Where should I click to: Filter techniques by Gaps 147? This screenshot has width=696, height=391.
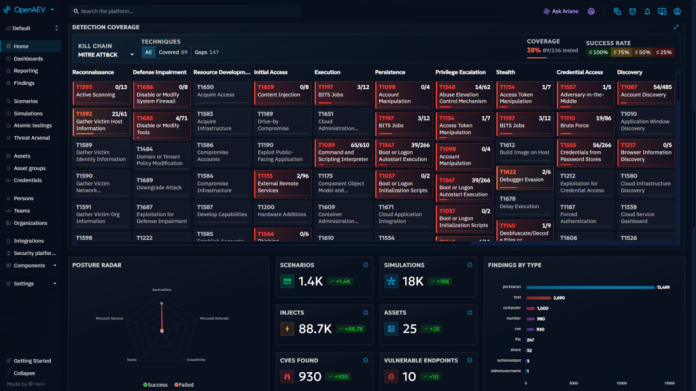click(x=206, y=52)
